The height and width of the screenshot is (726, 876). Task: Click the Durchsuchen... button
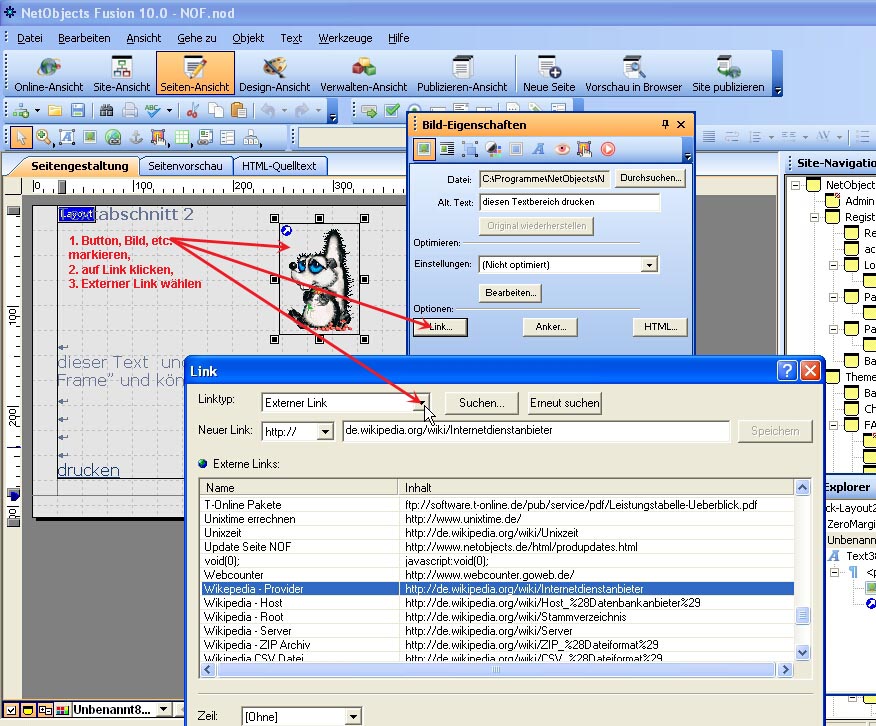coord(651,178)
